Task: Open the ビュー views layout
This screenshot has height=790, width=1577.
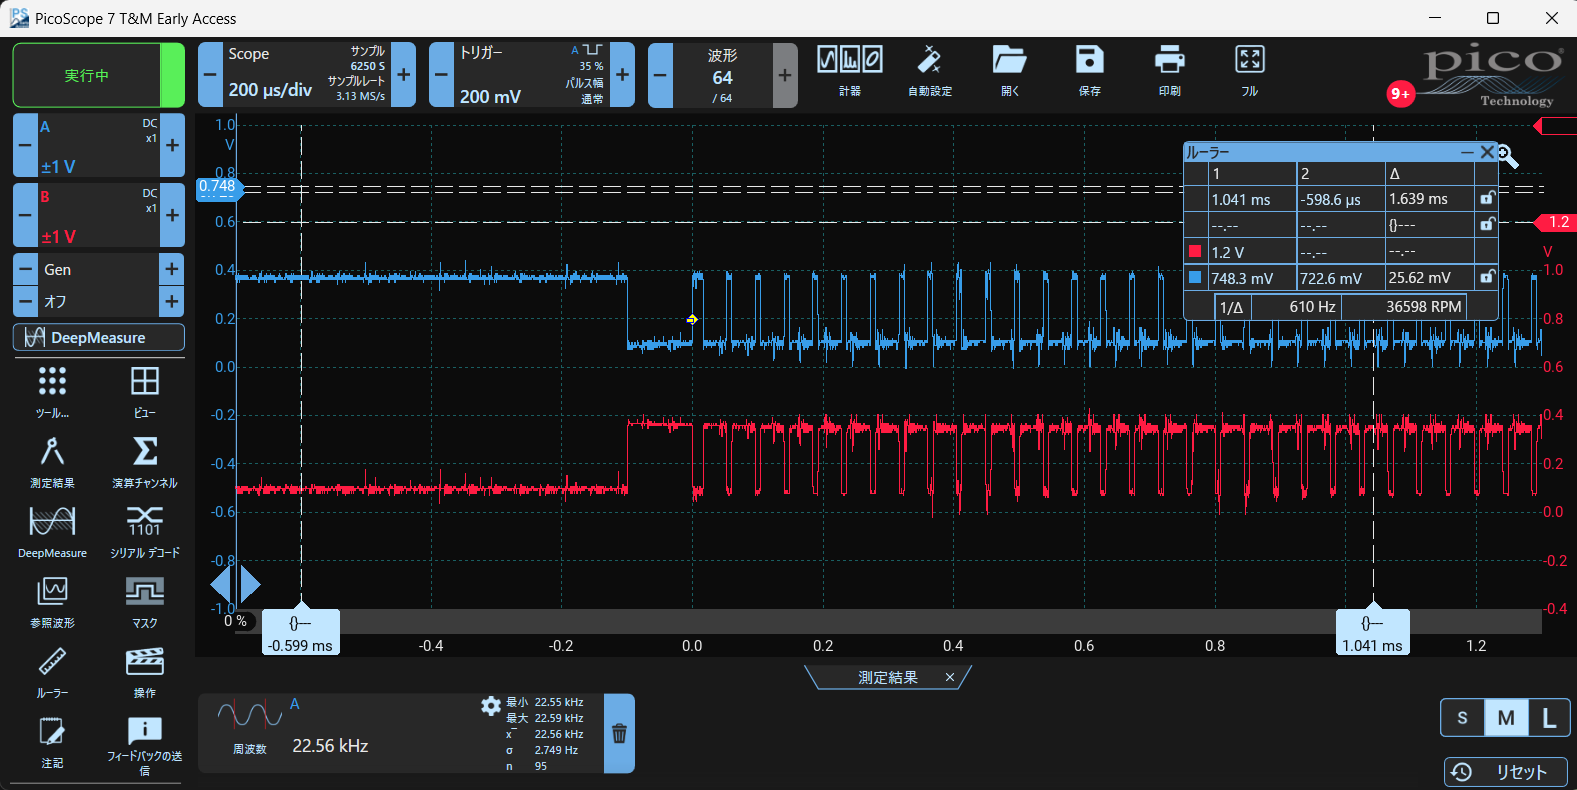Action: tap(145, 391)
